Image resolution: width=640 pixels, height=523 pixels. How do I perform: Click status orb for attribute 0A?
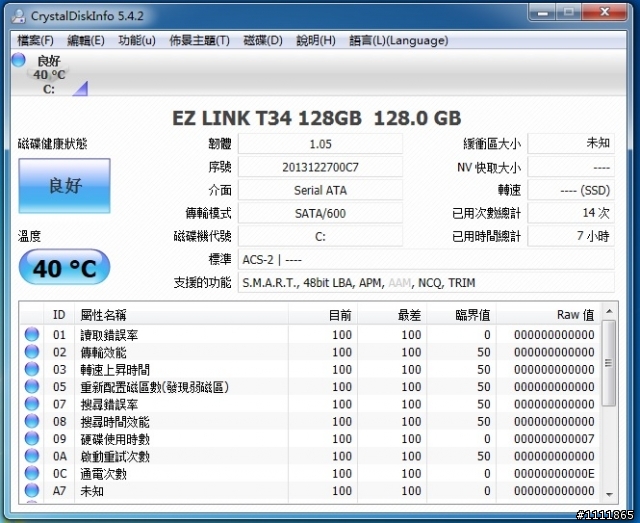tap(32, 456)
